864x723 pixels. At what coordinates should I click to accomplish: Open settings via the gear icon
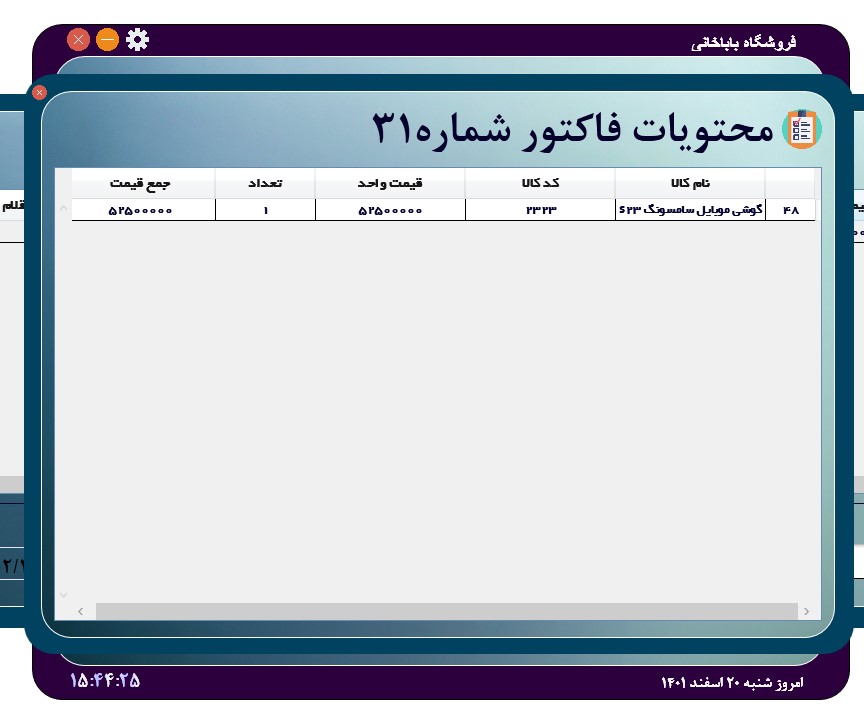click(x=137, y=40)
